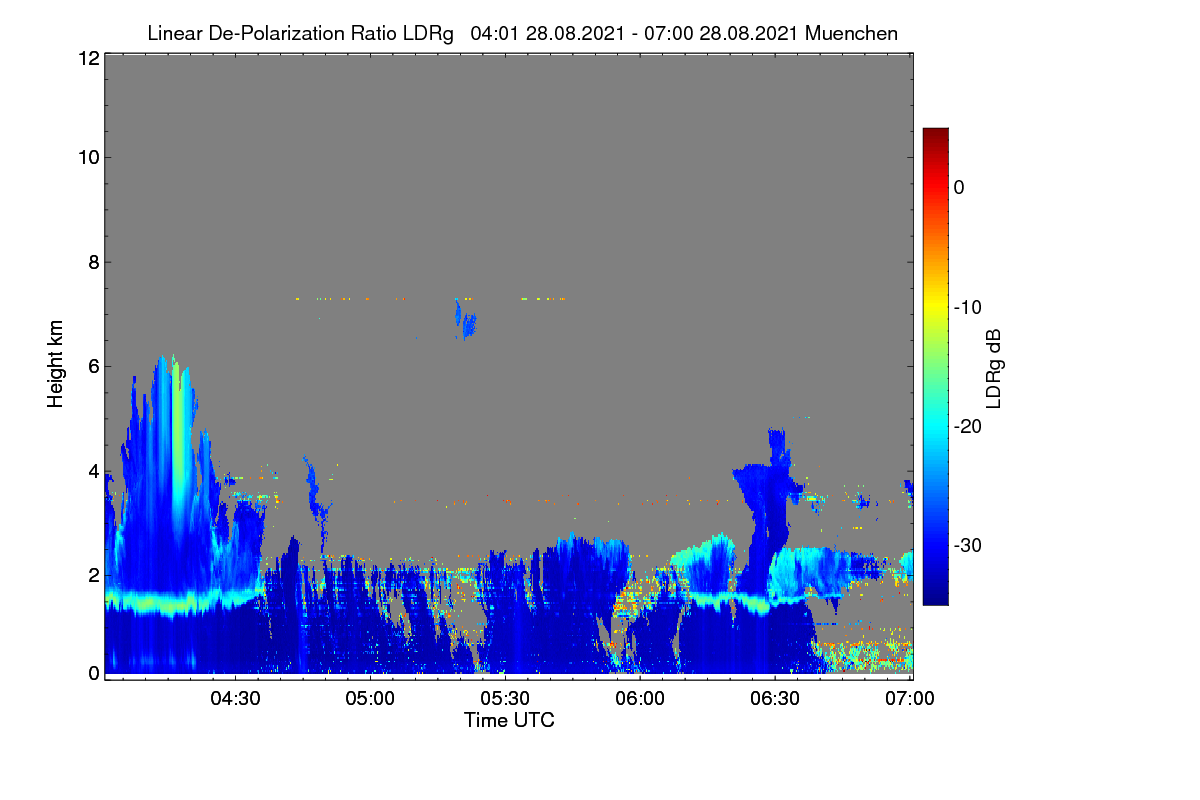
Task: Click the height tick label 2
Action: 93,574
